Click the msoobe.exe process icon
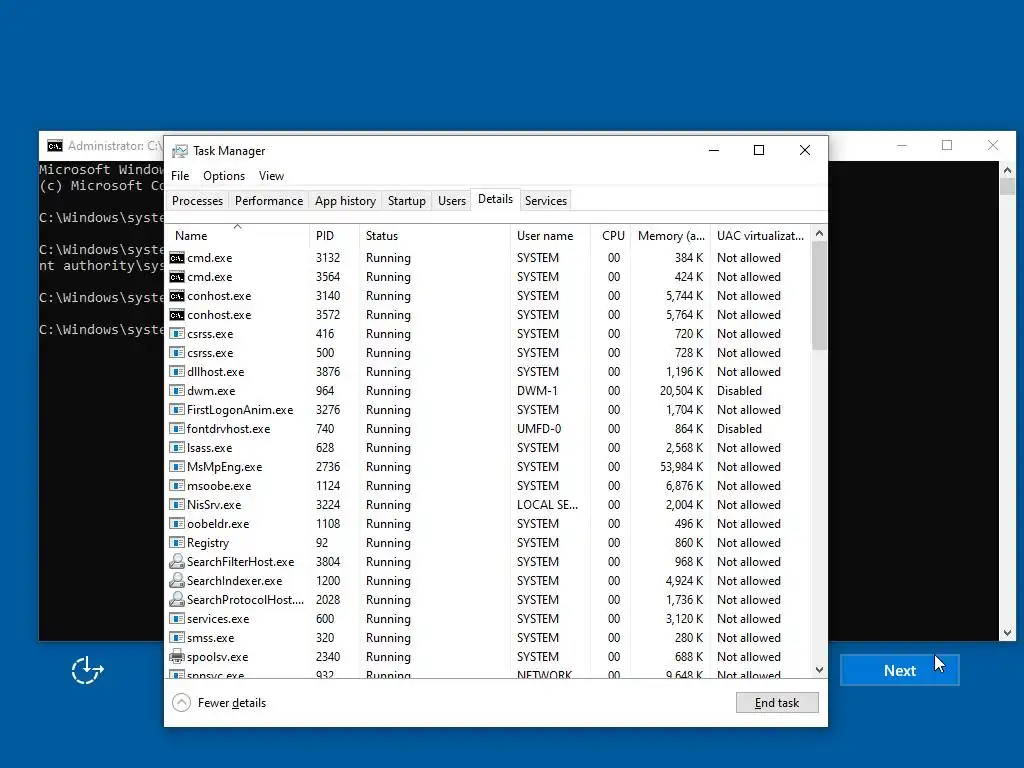The width and height of the screenshot is (1024, 768). 176,485
